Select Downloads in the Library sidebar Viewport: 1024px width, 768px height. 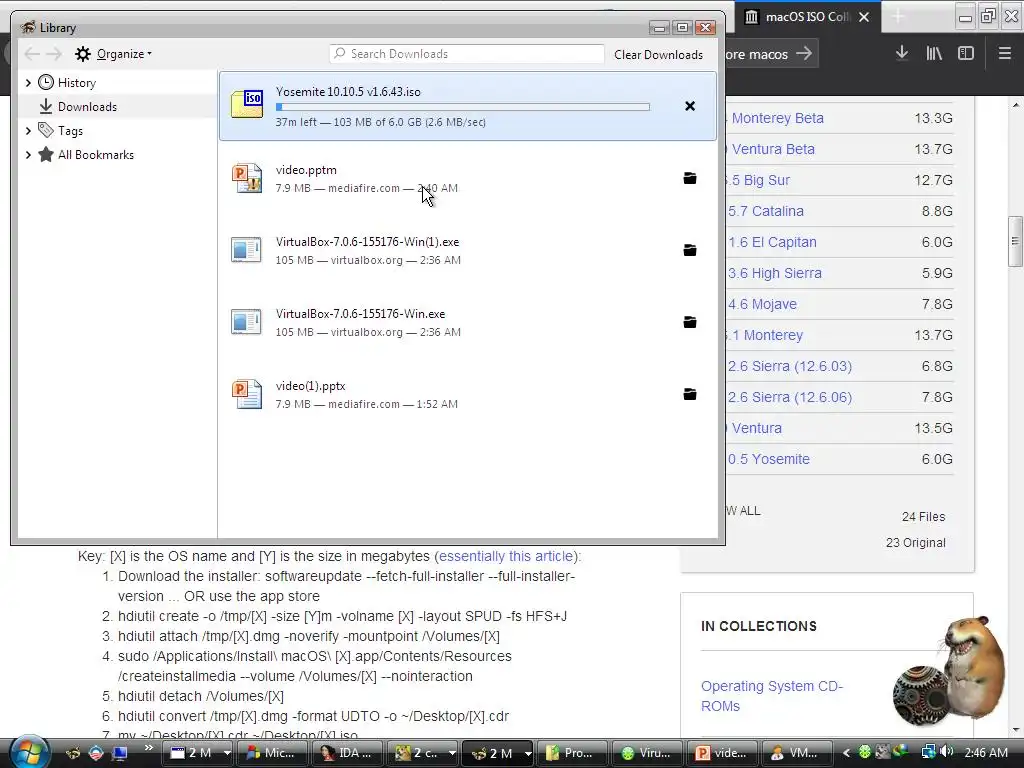(x=87, y=106)
